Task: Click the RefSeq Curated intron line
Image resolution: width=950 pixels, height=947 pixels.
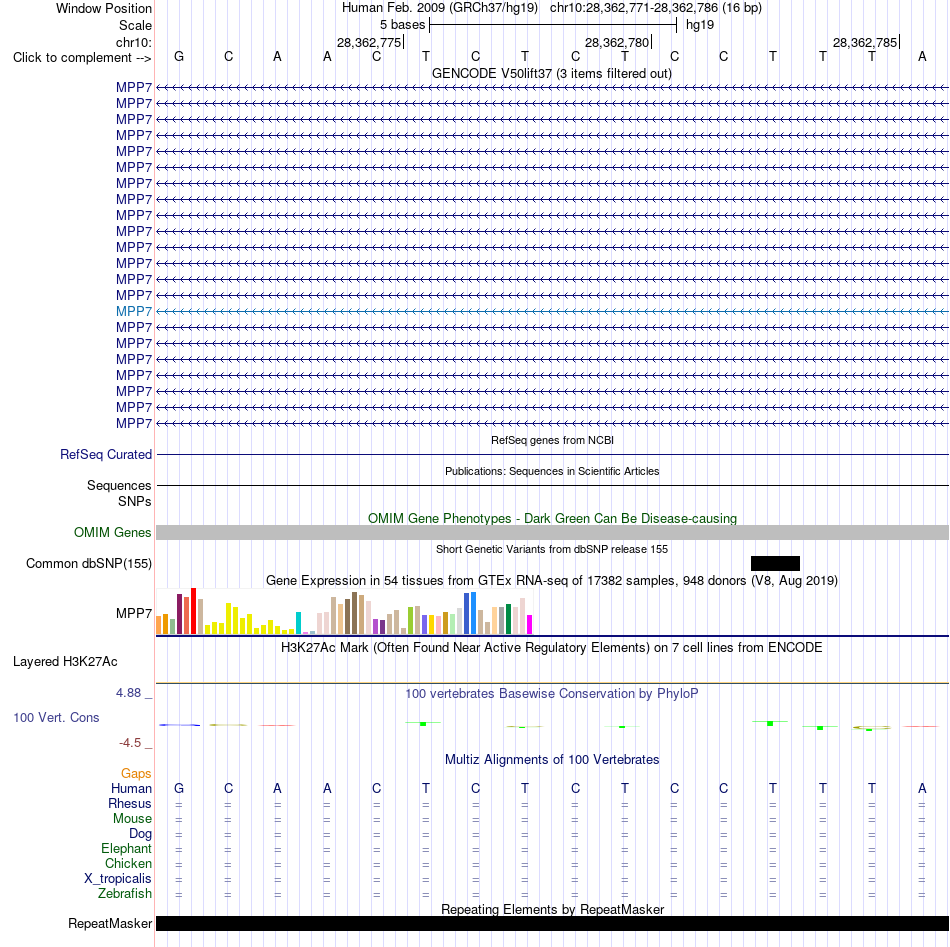Action: tap(553, 454)
